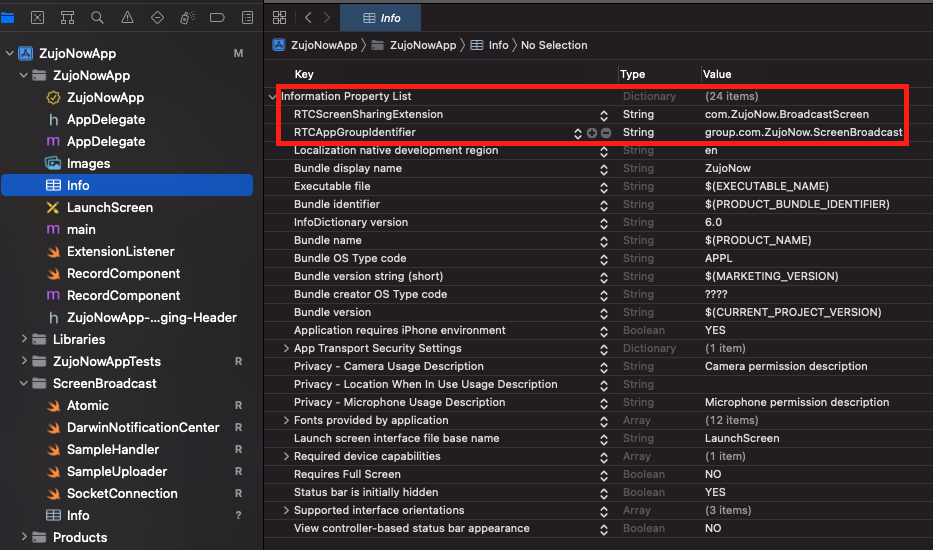
Task: Show the issue navigator warning icon
Action: 127,18
